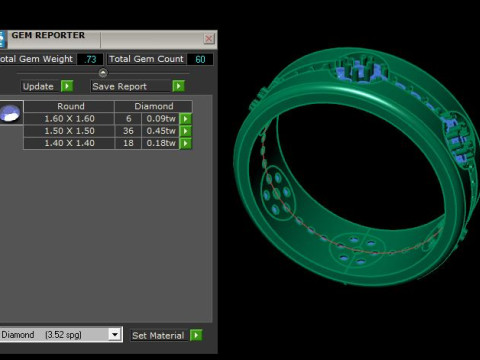
Task: Click the green arrow on the 0.18tw row
Action: (186, 143)
